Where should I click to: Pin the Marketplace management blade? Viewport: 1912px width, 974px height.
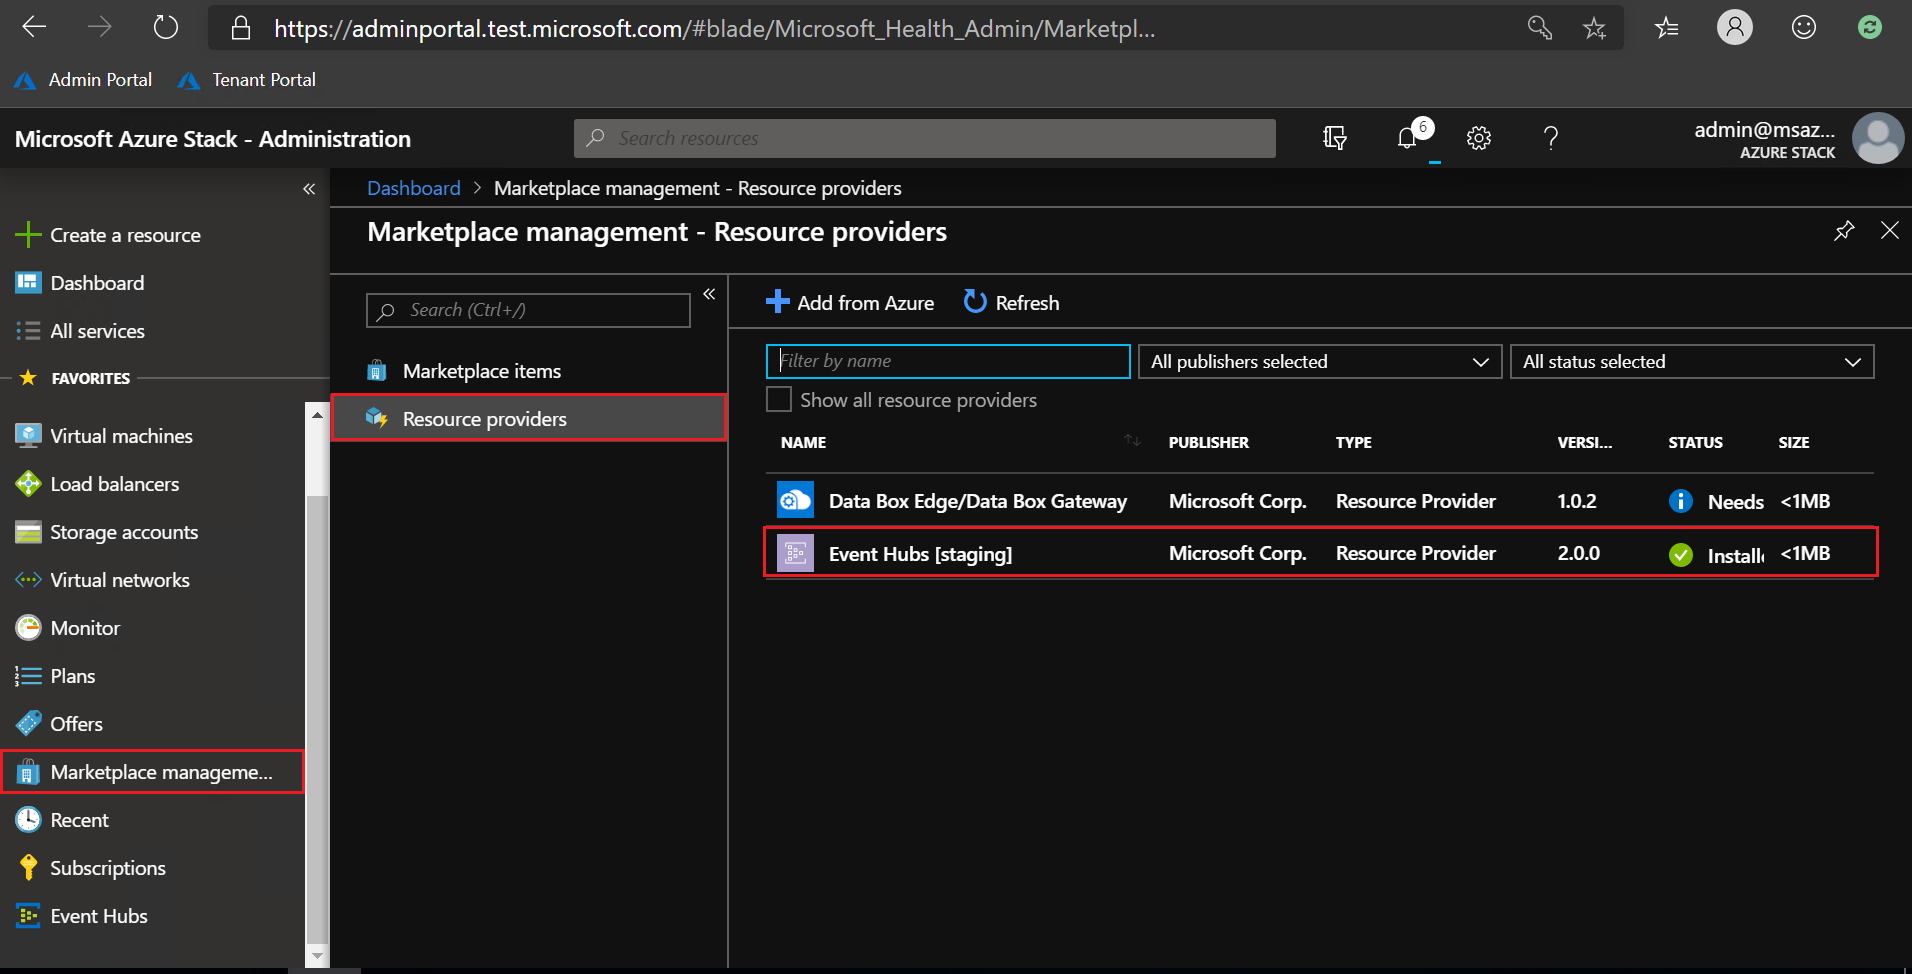click(1843, 230)
